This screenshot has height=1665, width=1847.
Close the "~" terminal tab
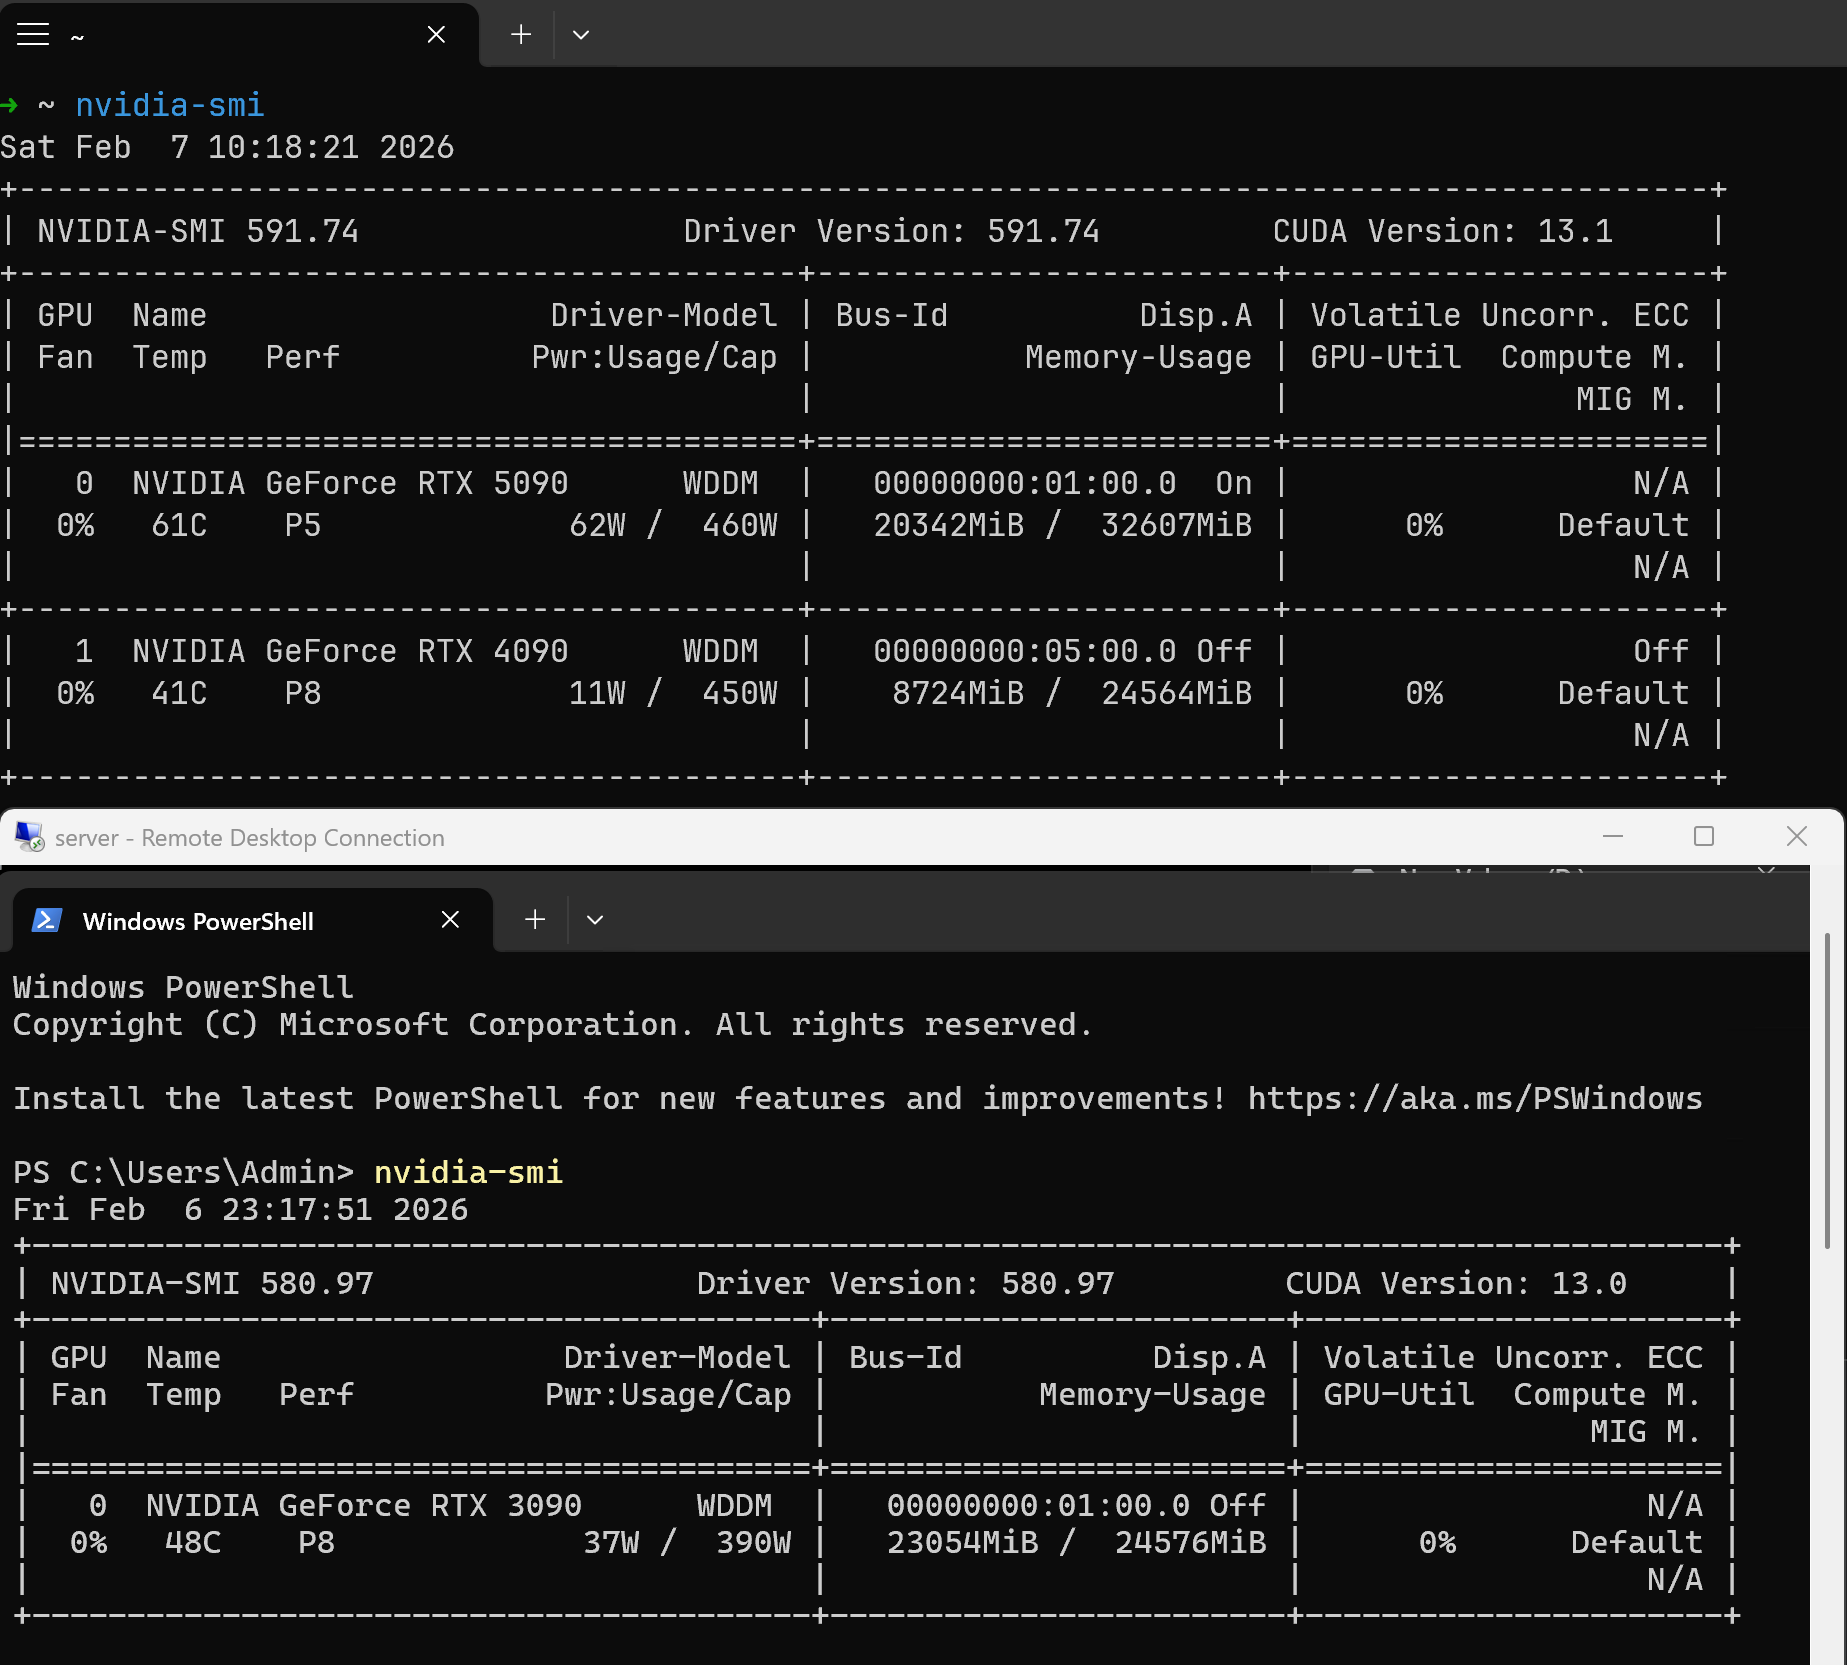coord(436,35)
